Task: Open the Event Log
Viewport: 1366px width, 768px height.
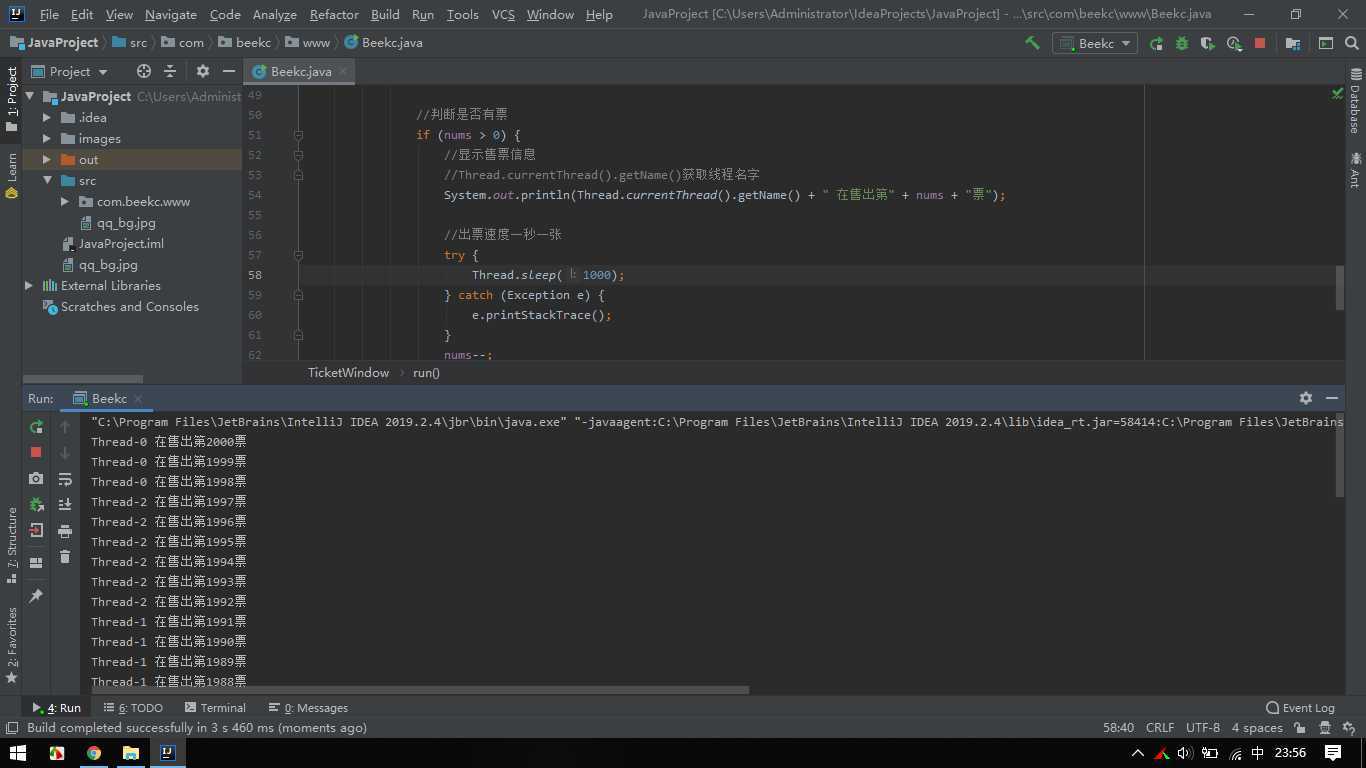Action: [1300, 707]
